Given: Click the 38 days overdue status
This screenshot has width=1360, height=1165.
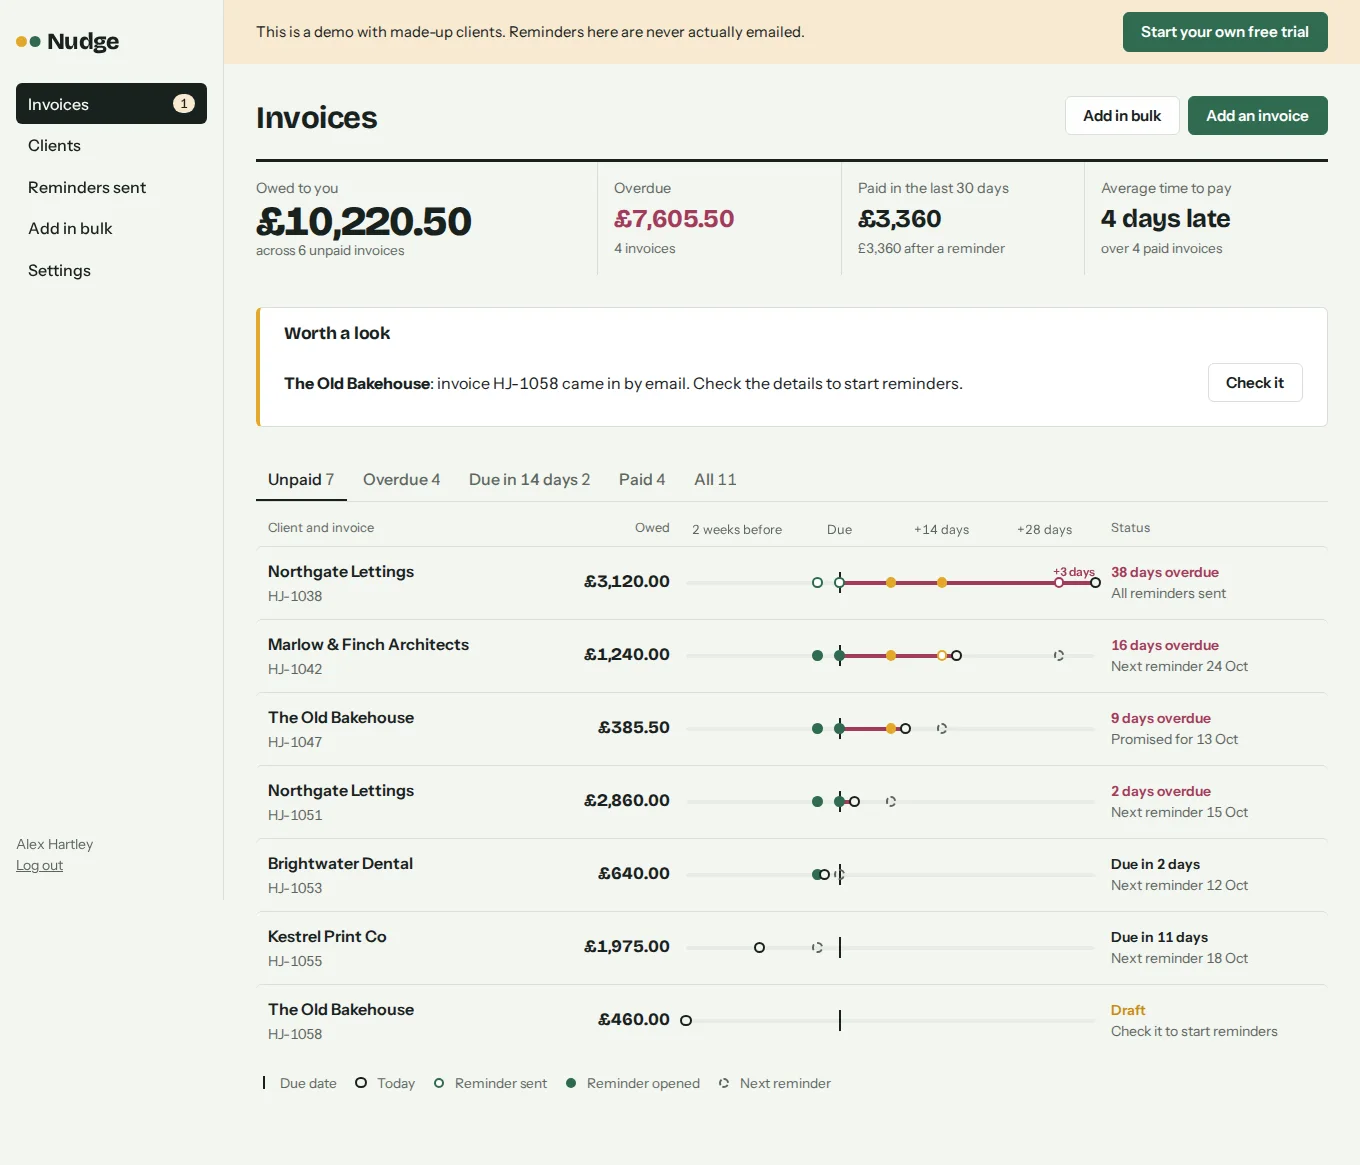Looking at the screenshot, I should [1165, 573].
